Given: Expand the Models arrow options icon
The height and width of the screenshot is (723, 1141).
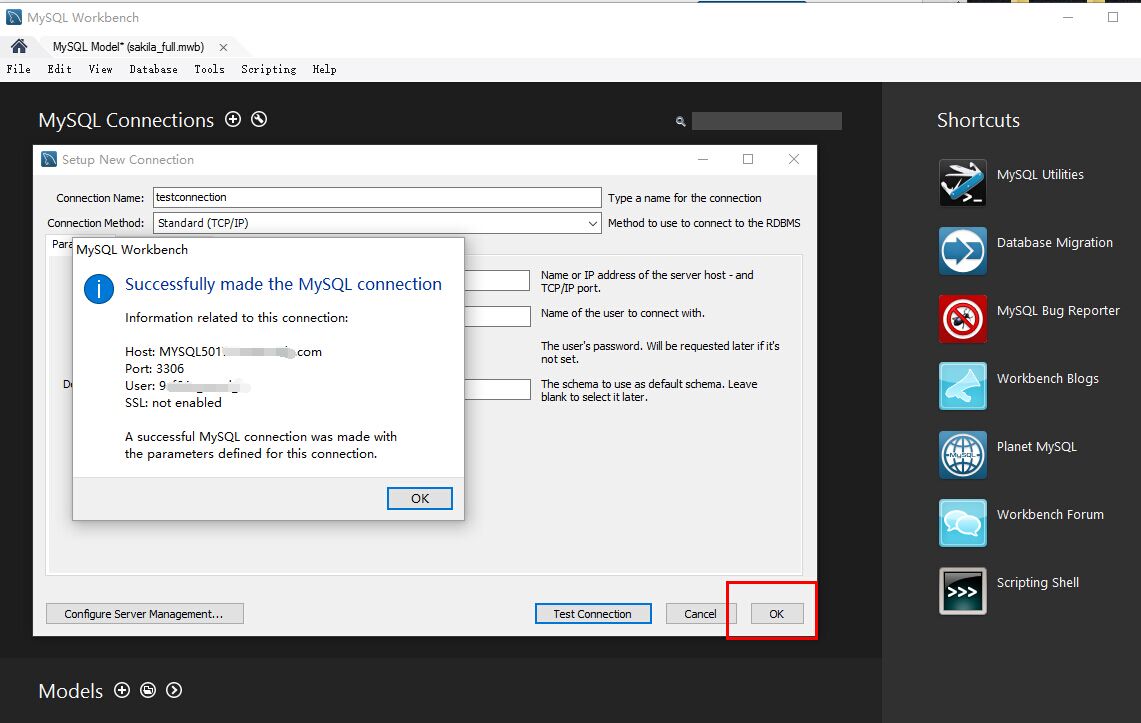Looking at the screenshot, I should pyautogui.click(x=174, y=690).
